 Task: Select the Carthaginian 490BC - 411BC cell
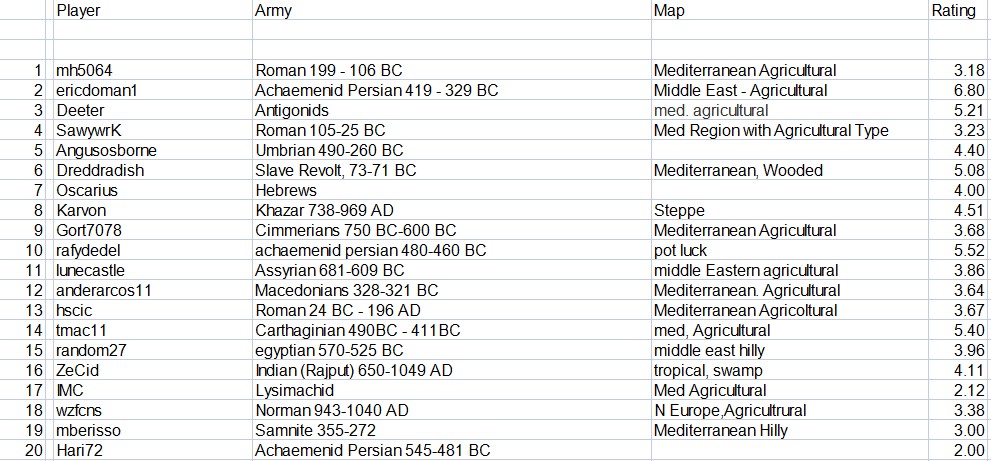coord(452,331)
